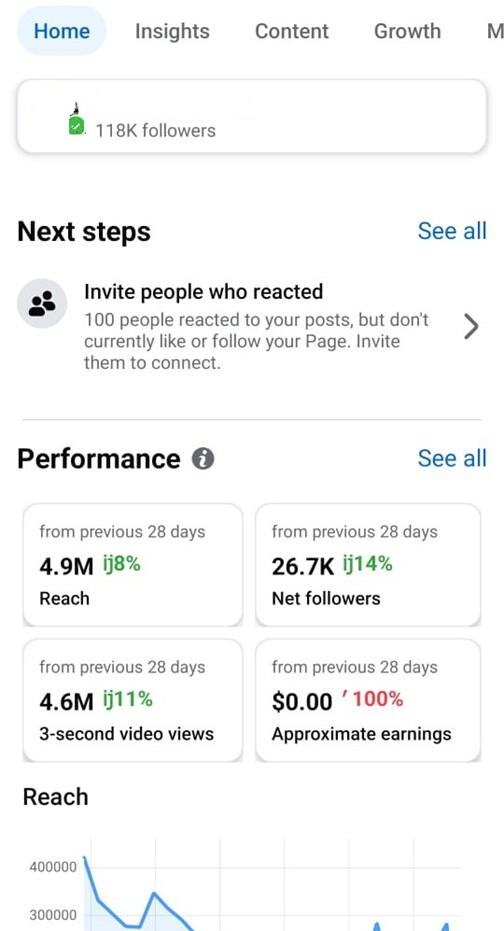This screenshot has width=504, height=931.
Task: Tap the people icon beside Invite people
Action: coord(42,303)
